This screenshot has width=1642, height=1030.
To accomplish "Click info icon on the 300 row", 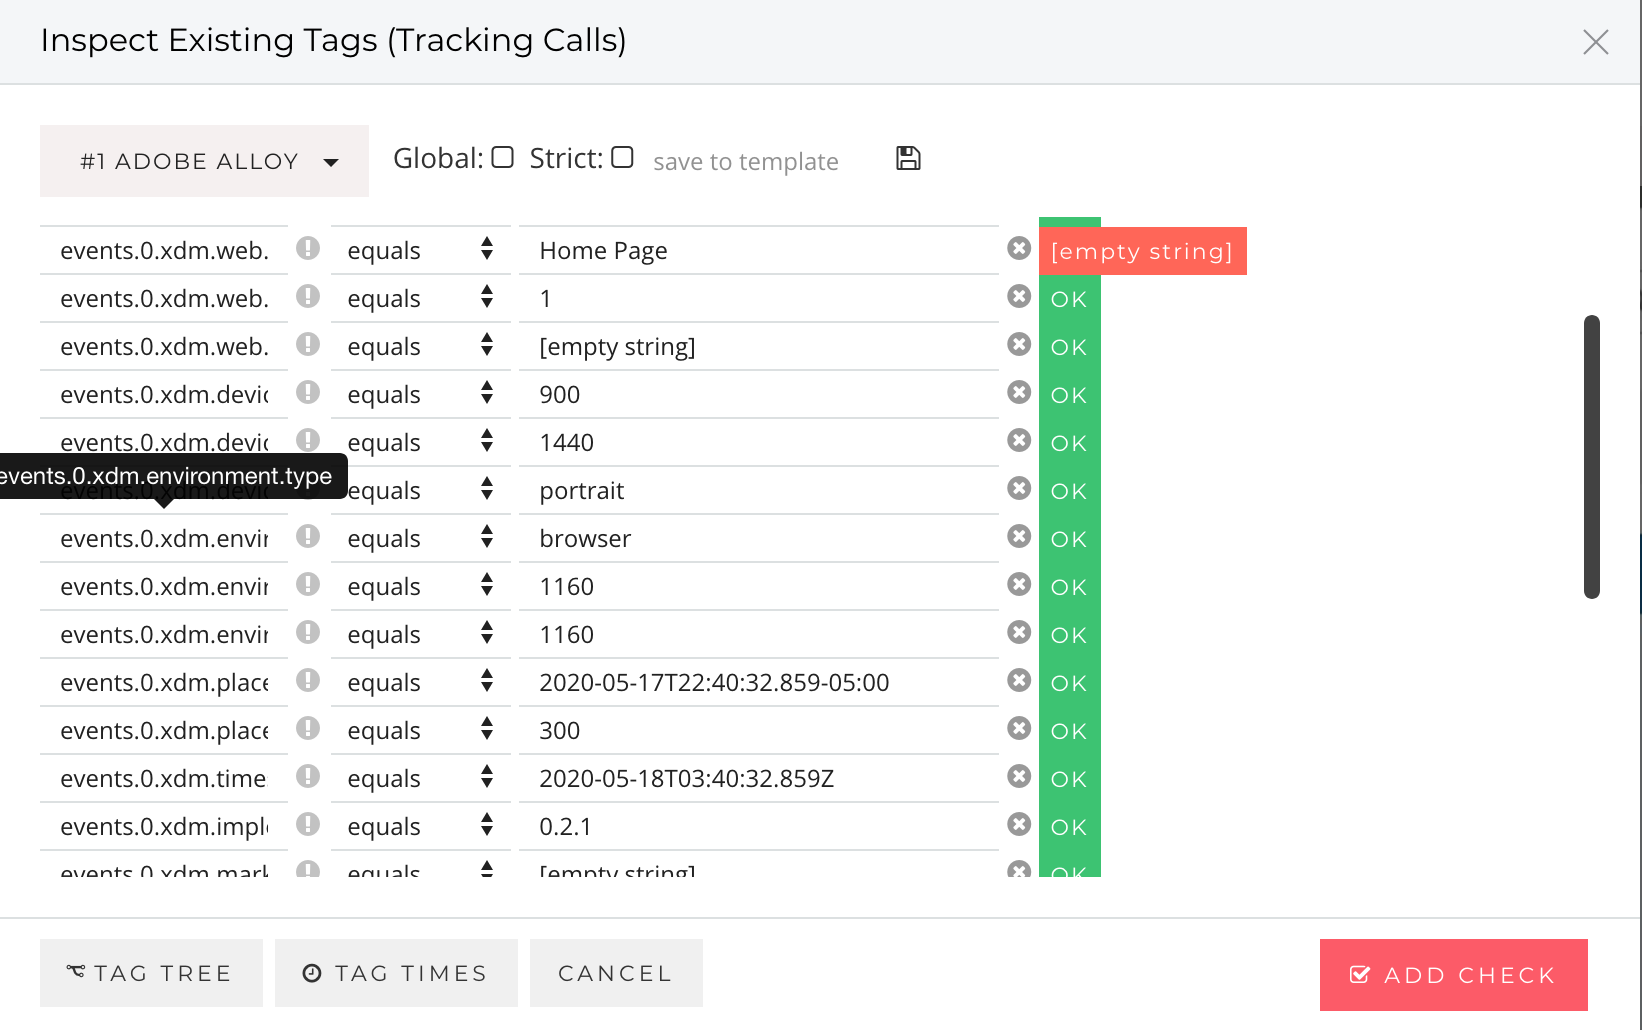I will point(308,728).
